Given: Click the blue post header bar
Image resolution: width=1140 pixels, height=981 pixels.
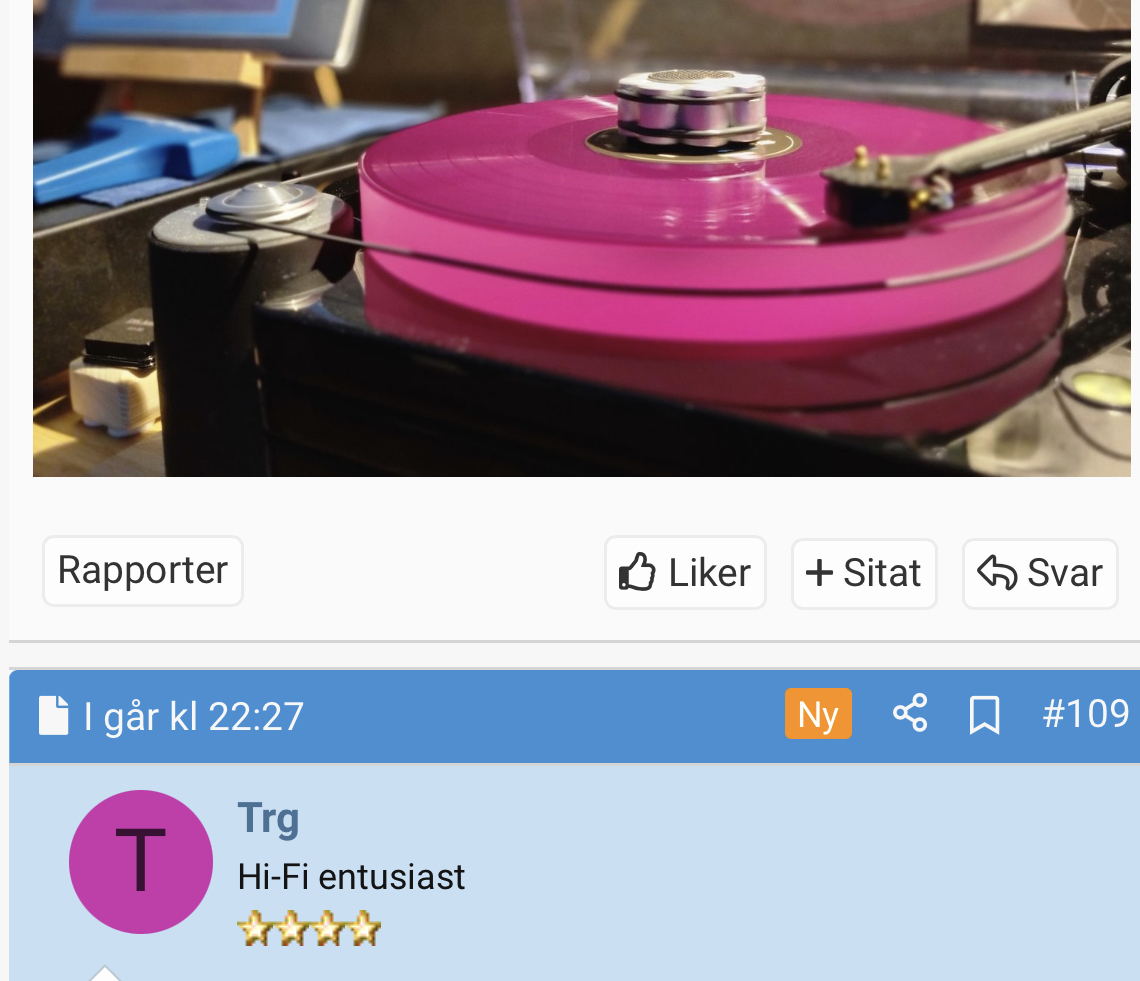Looking at the screenshot, I should tap(574, 716).
